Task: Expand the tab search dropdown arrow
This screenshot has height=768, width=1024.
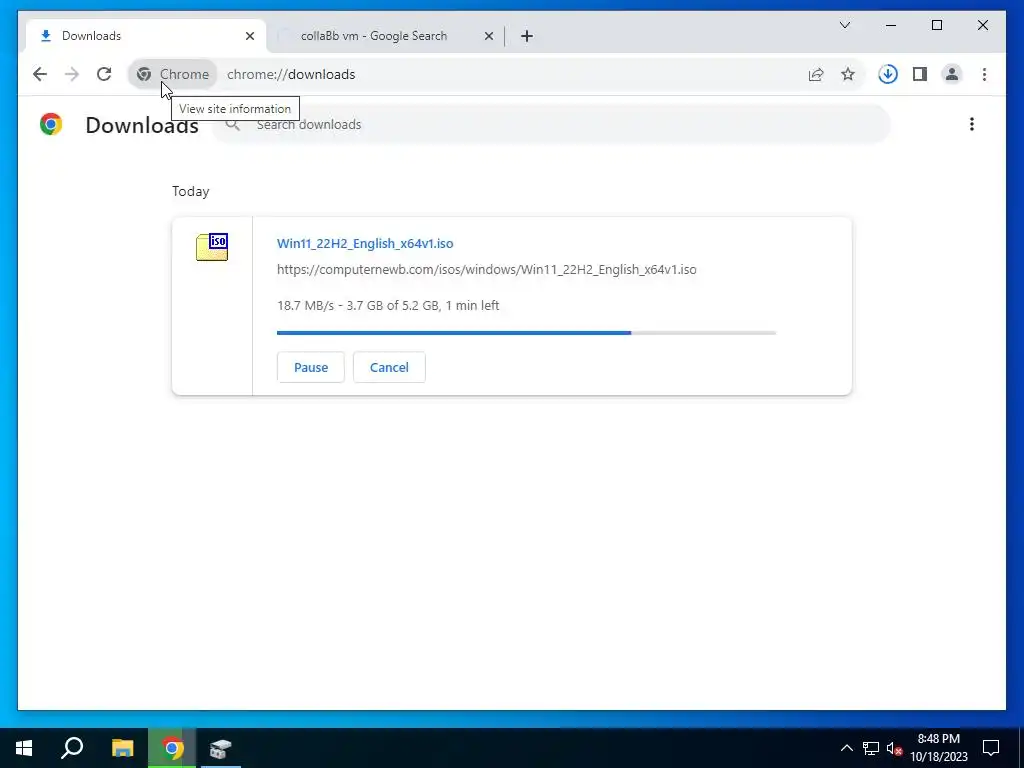Action: pos(844,25)
